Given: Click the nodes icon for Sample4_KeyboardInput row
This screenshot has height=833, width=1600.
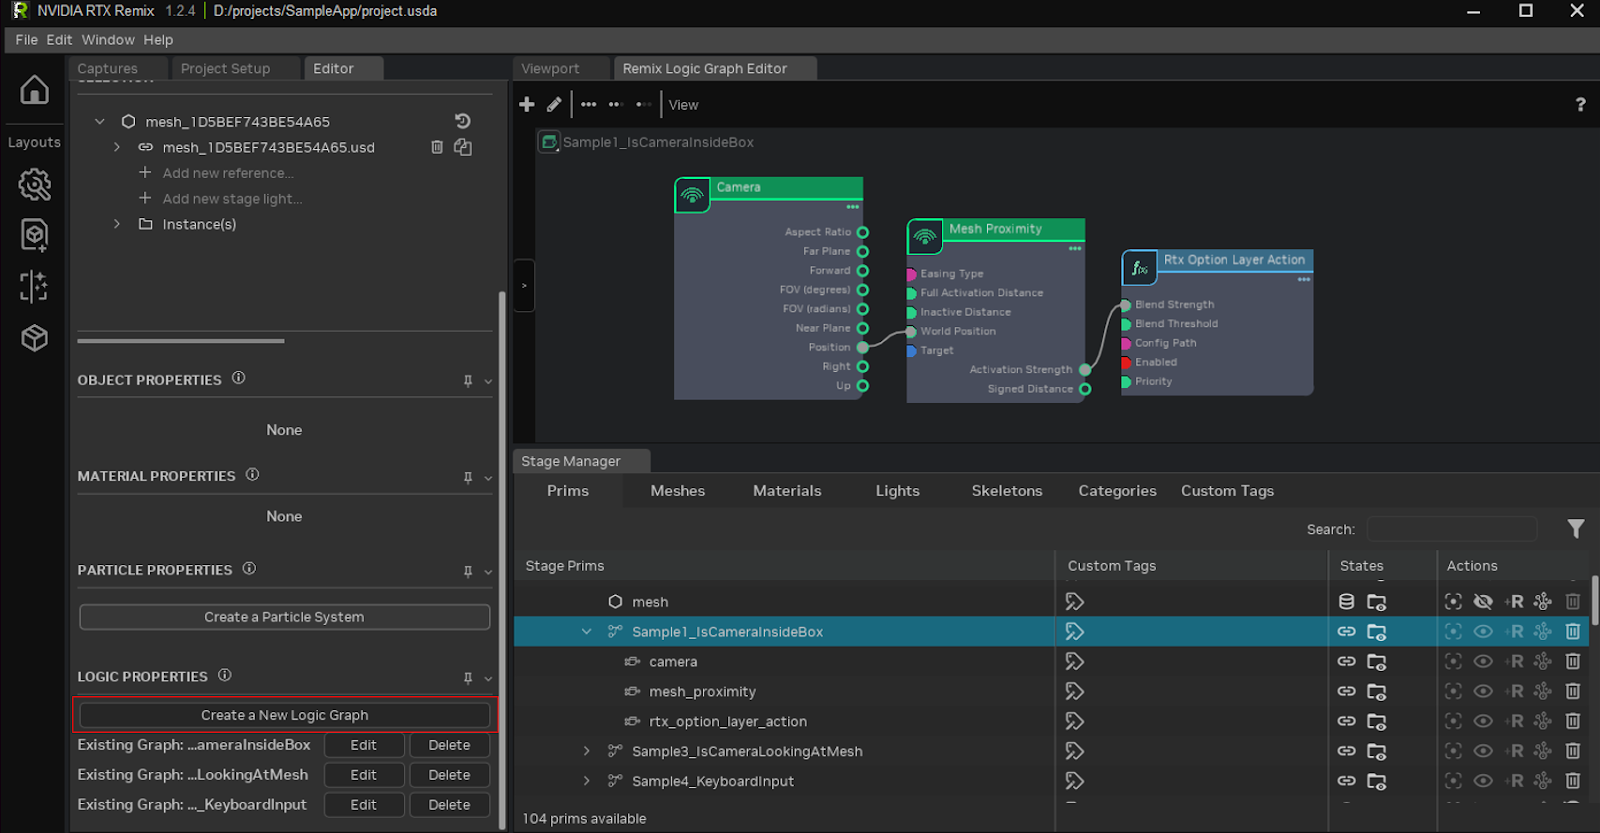Looking at the screenshot, I should click(1543, 781).
